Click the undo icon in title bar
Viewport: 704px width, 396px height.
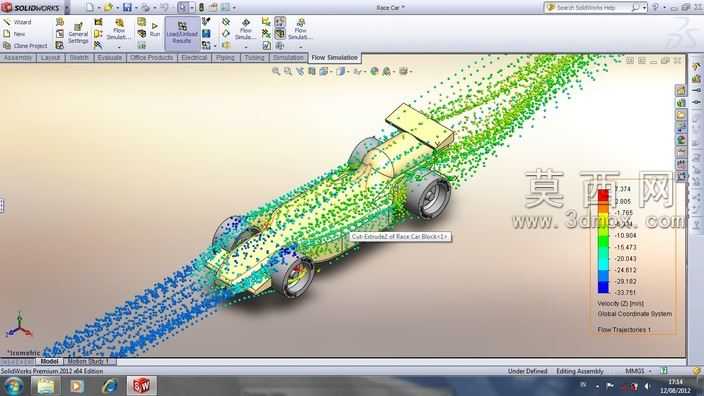[x=164, y=7]
